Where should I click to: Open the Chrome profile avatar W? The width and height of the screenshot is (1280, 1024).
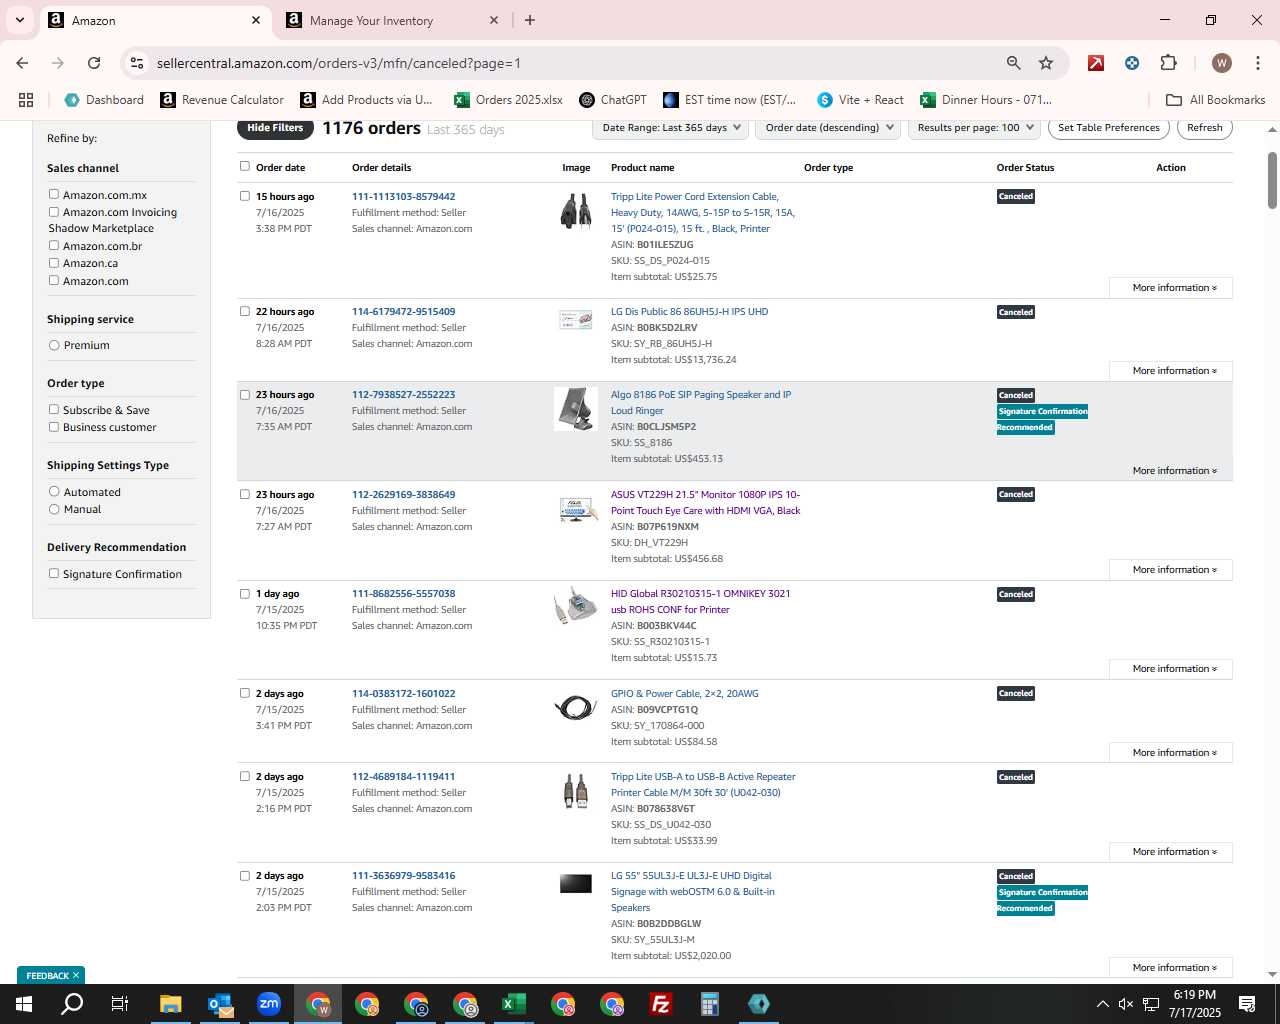click(x=1222, y=63)
